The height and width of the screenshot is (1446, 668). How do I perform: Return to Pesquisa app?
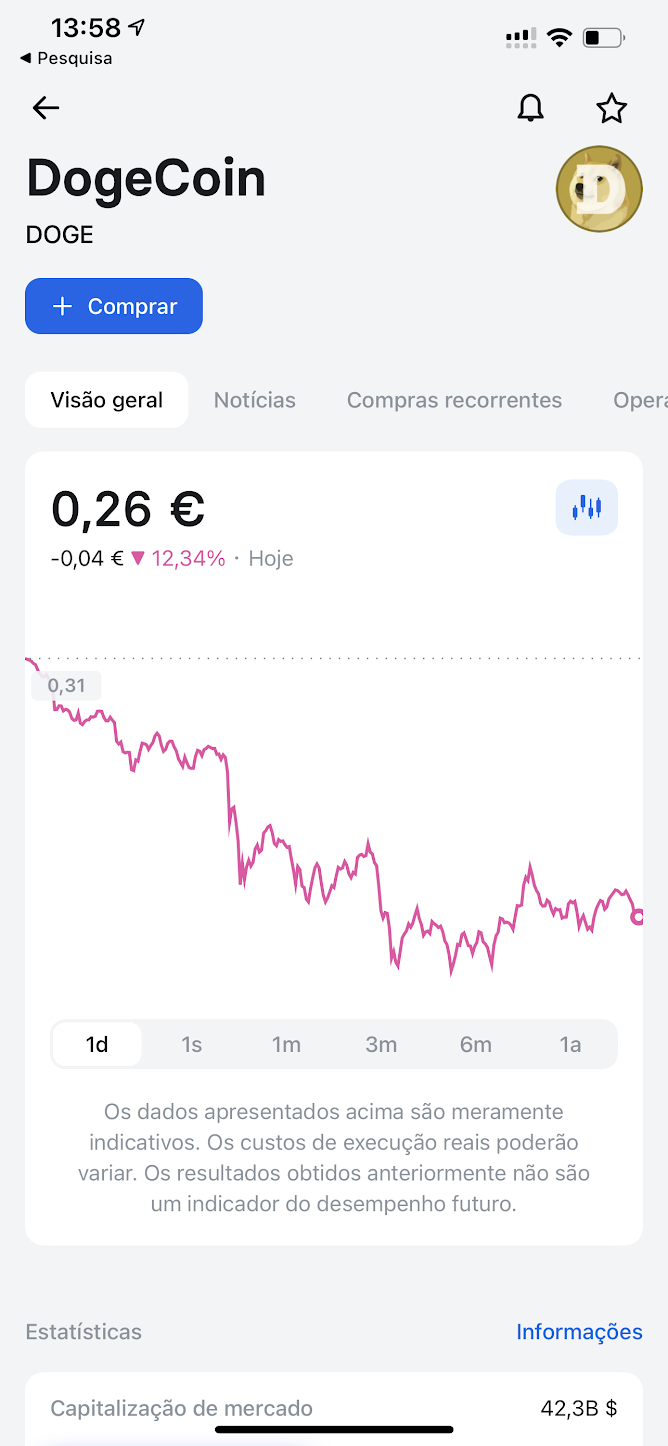66,58
